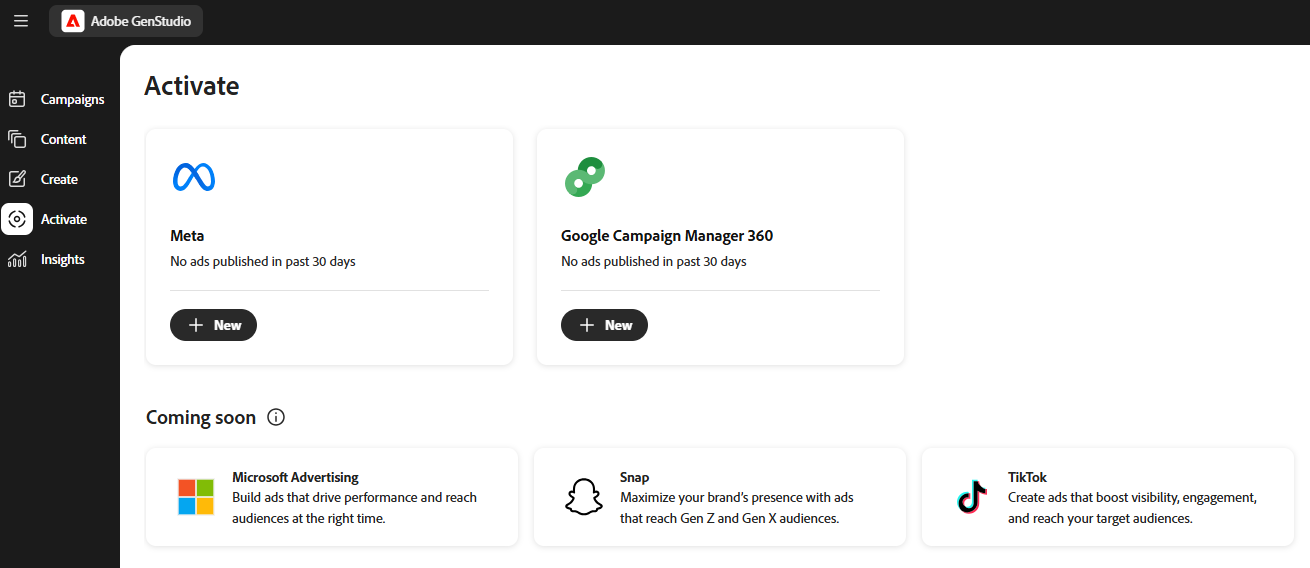This screenshot has height=568, width=1310.
Task: Open the hamburger navigation menu
Action: click(x=21, y=21)
